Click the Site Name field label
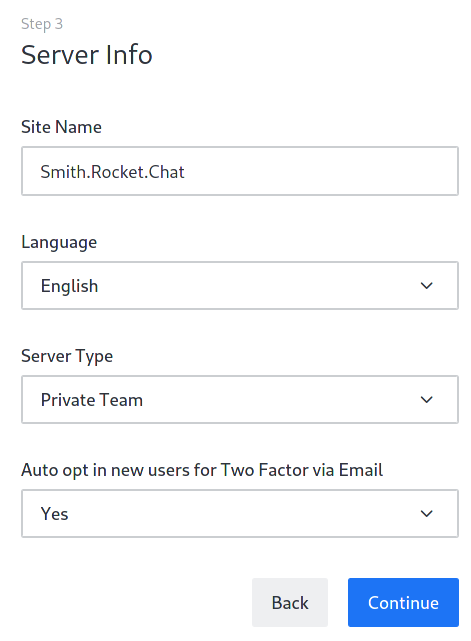The height and width of the screenshot is (641, 471). (x=61, y=127)
